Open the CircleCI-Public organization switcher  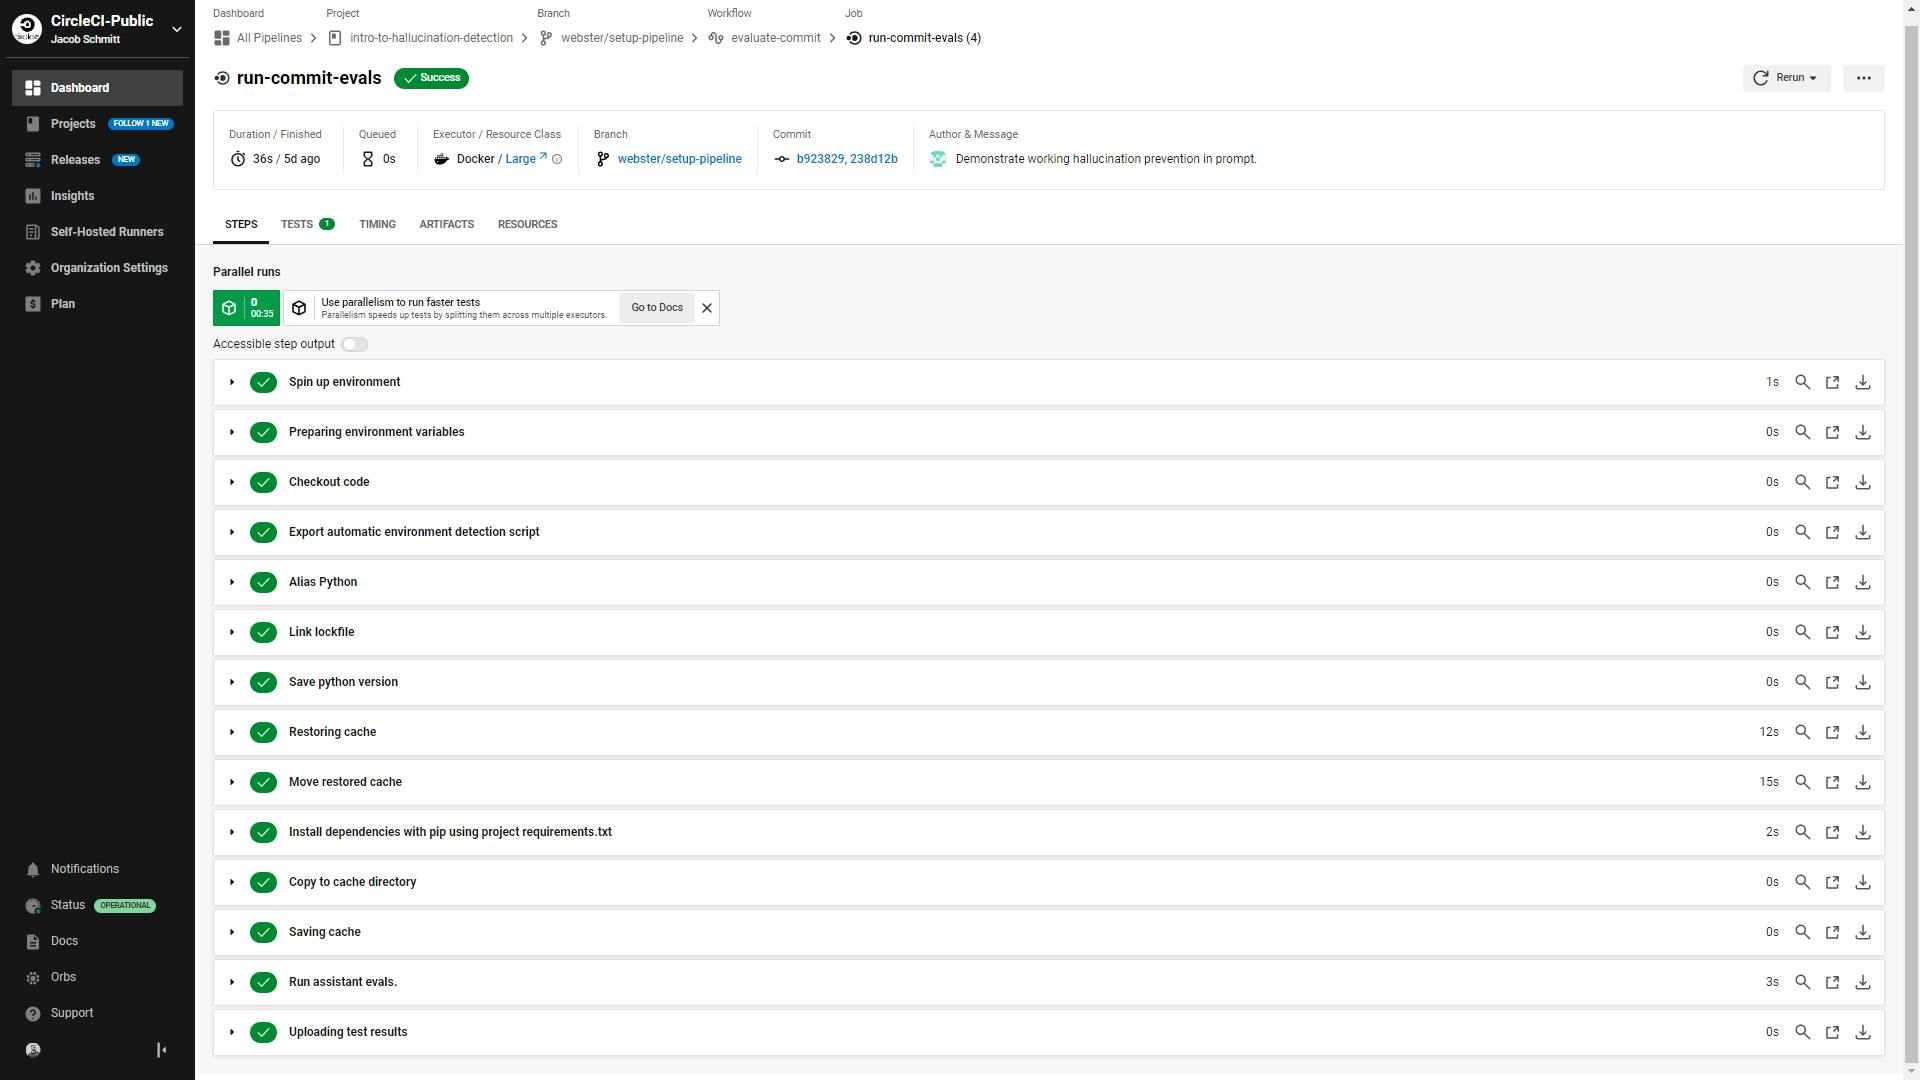tap(177, 29)
